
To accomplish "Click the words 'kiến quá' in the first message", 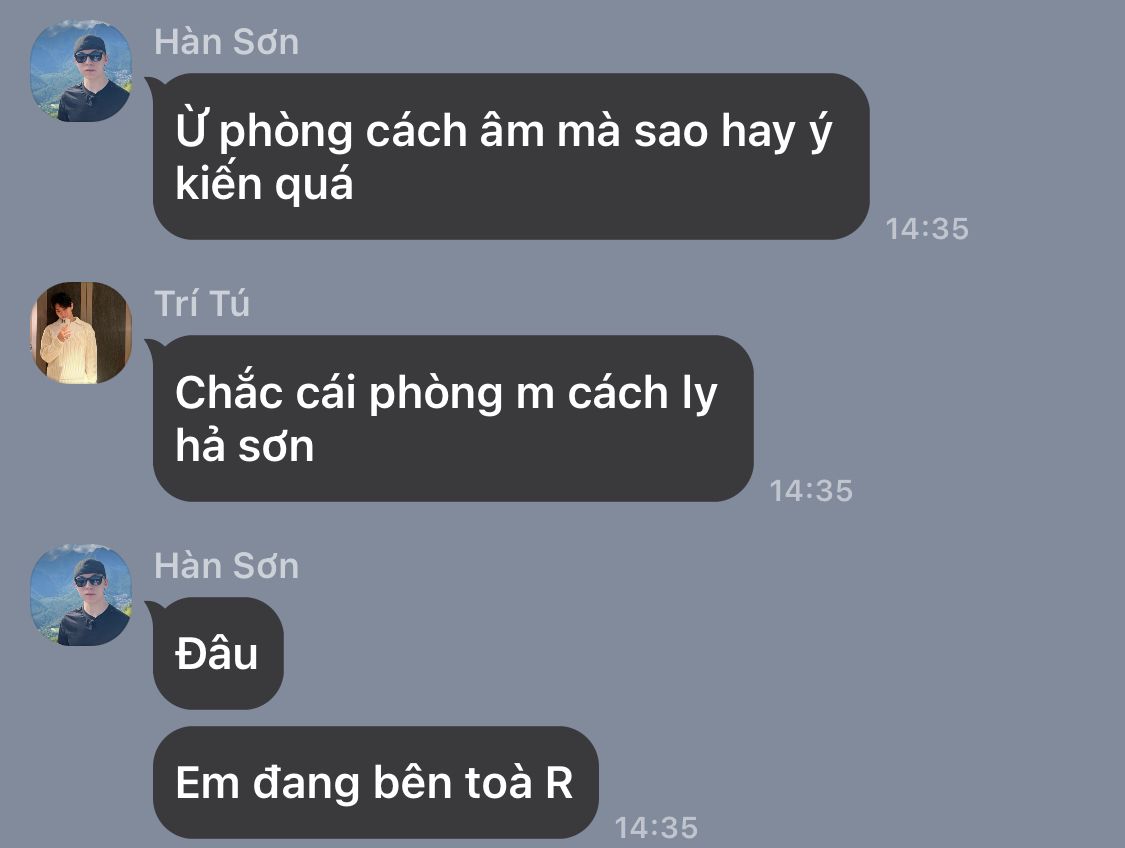I will pos(264,184).
